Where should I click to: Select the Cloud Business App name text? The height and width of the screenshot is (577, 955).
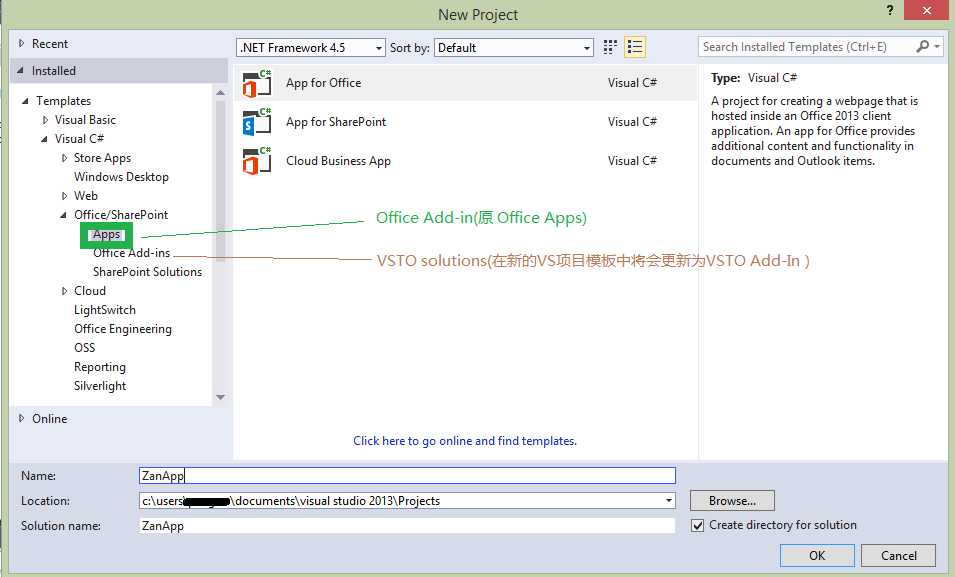[x=339, y=161]
